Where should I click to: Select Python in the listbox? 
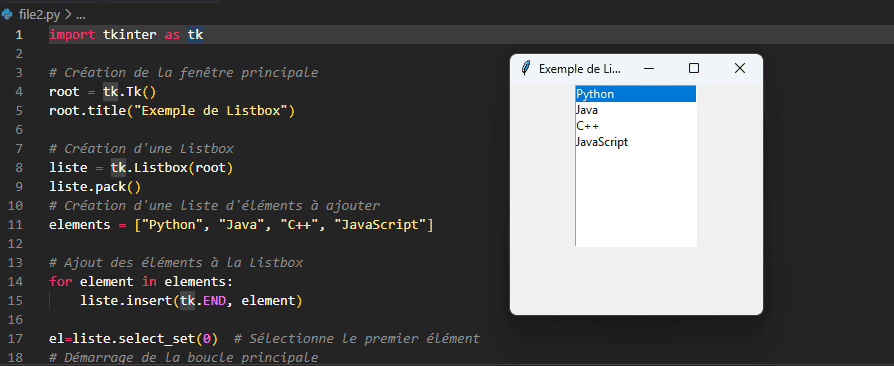636,94
